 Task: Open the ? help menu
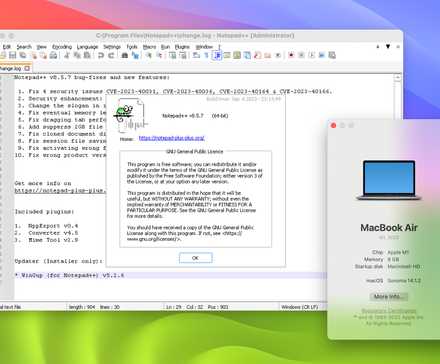click(219, 47)
